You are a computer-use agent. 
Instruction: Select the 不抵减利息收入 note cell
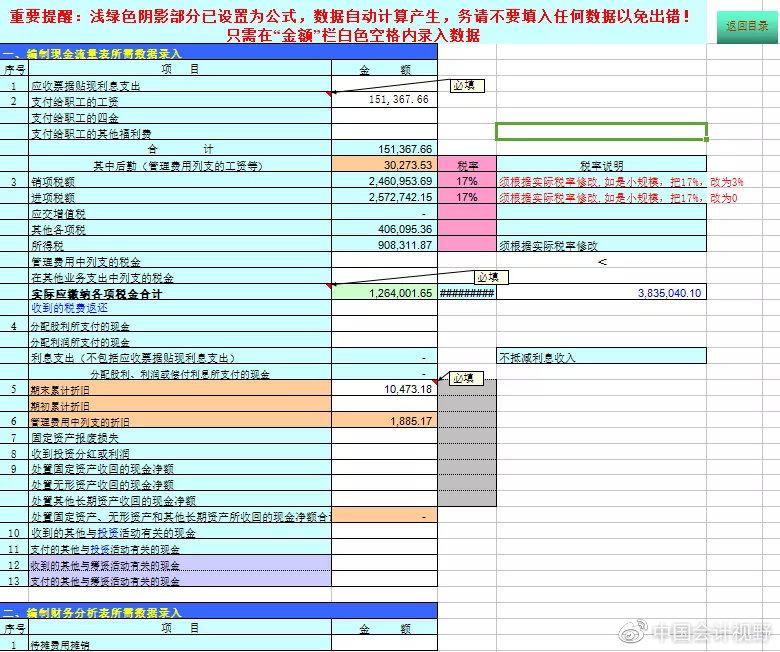tap(601, 356)
